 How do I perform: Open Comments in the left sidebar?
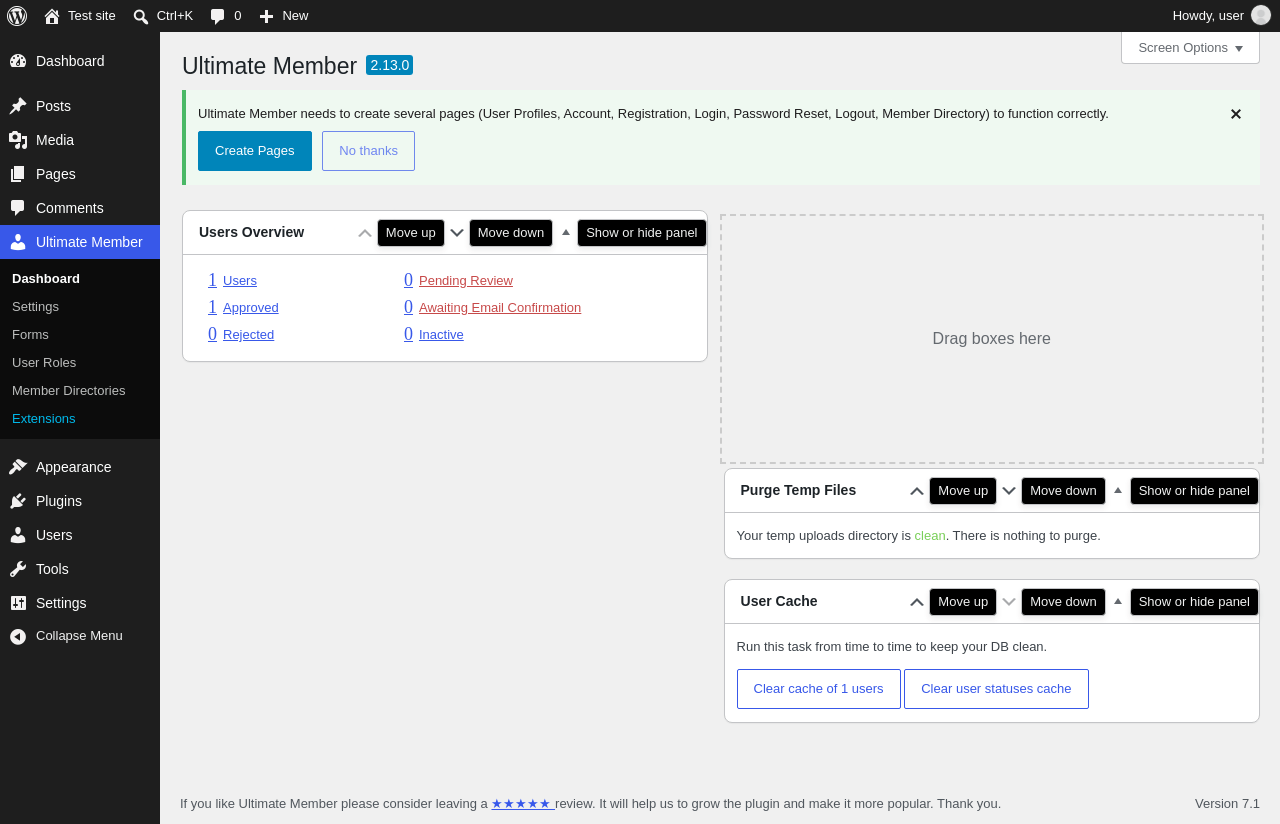coord(80,208)
